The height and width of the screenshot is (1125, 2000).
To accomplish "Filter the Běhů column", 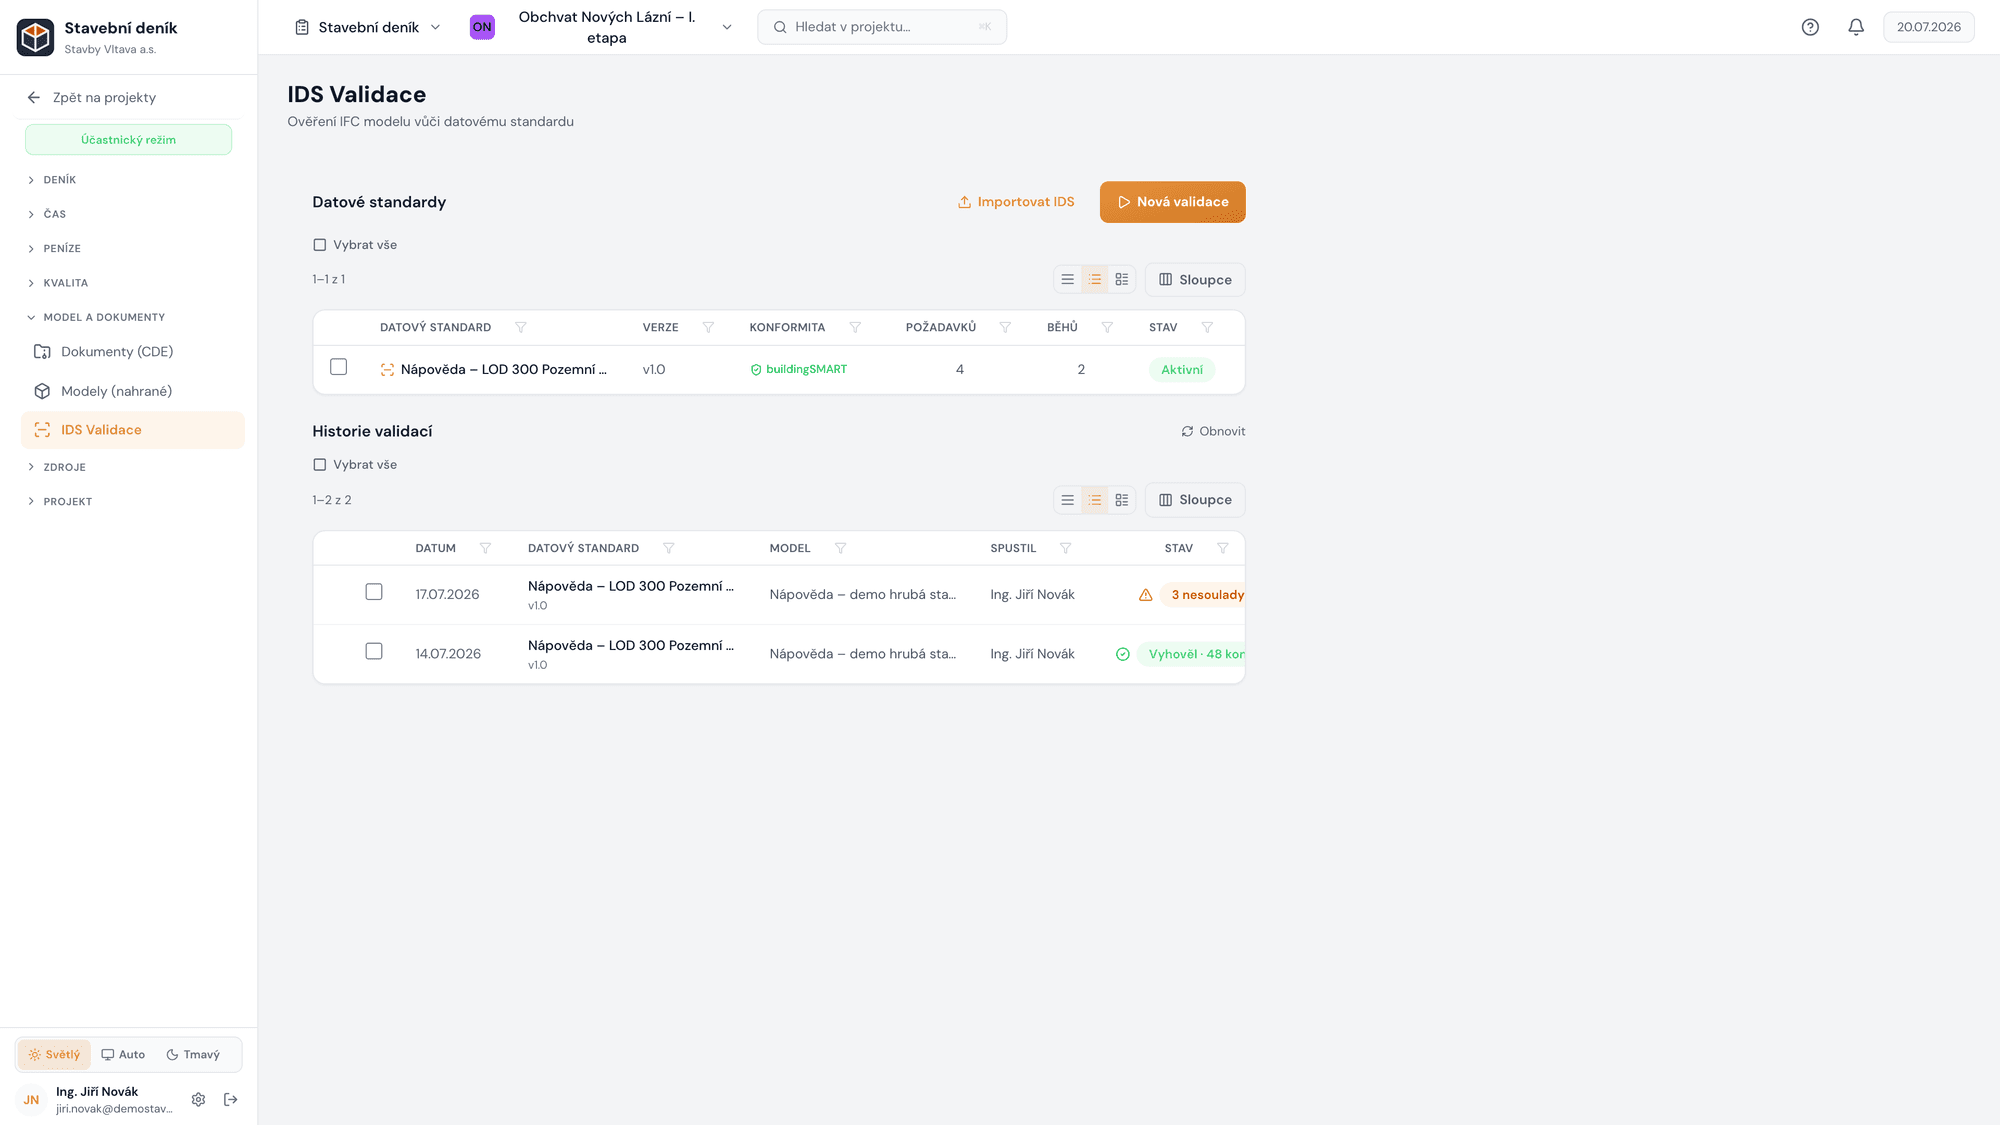I will tap(1107, 328).
